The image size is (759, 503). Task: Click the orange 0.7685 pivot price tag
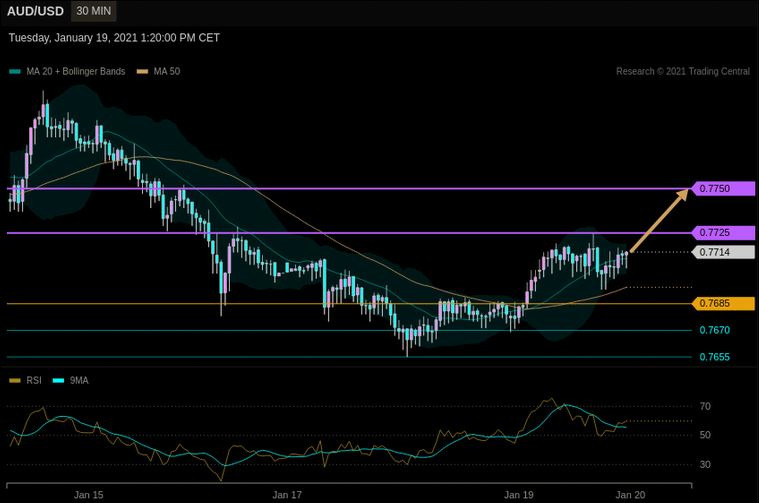tap(723, 304)
